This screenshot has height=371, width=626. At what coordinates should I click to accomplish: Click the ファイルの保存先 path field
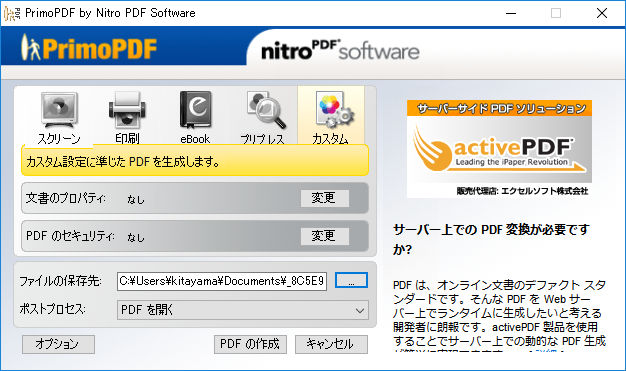(222, 281)
